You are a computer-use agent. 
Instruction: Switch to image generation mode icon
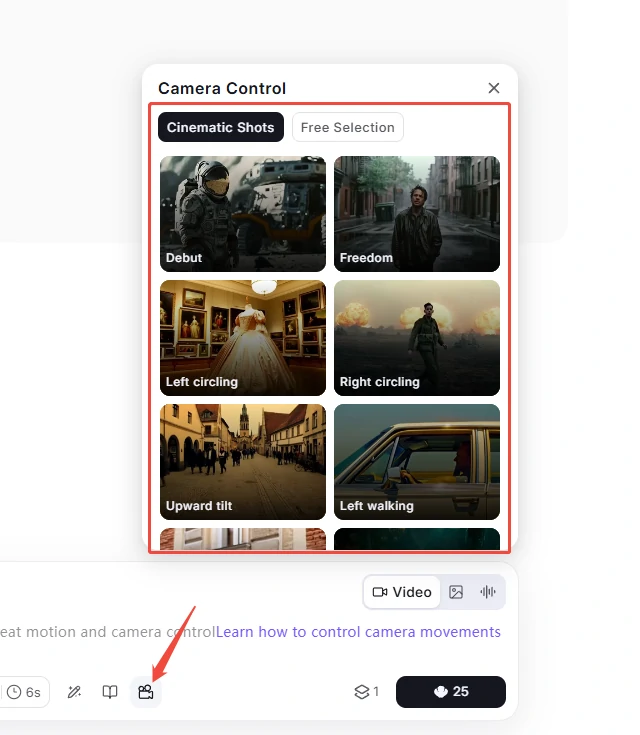(x=456, y=592)
